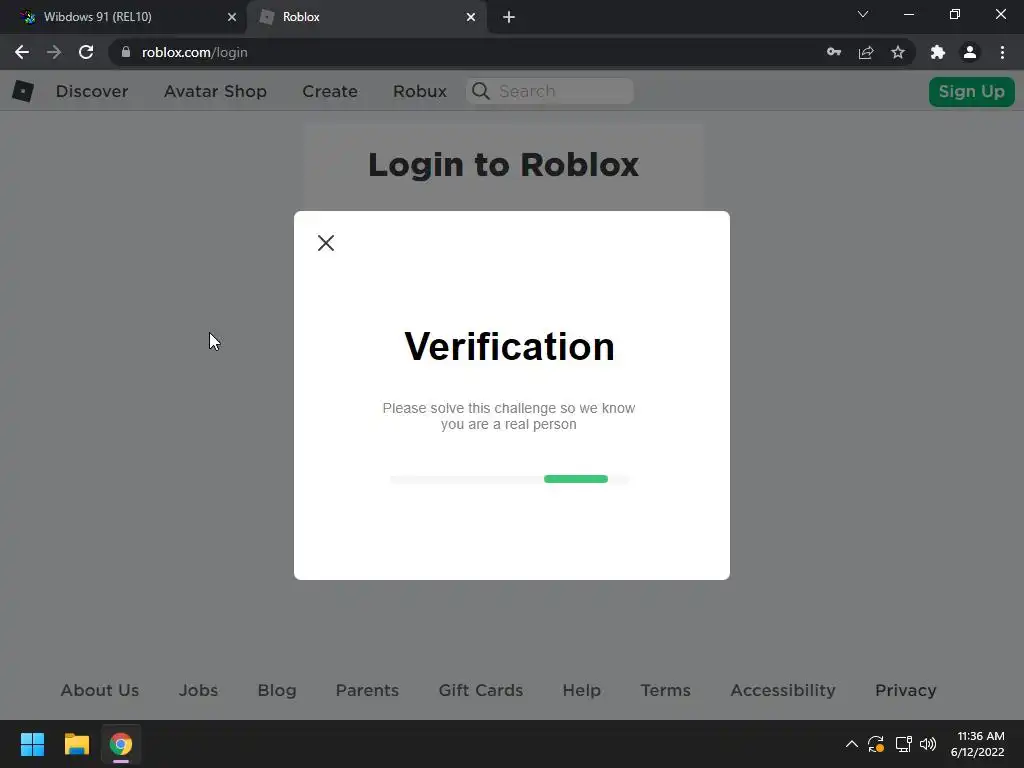Image resolution: width=1024 pixels, height=768 pixels.
Task: Select the Roblox browser tab
Action: click(x=366, y=17)
